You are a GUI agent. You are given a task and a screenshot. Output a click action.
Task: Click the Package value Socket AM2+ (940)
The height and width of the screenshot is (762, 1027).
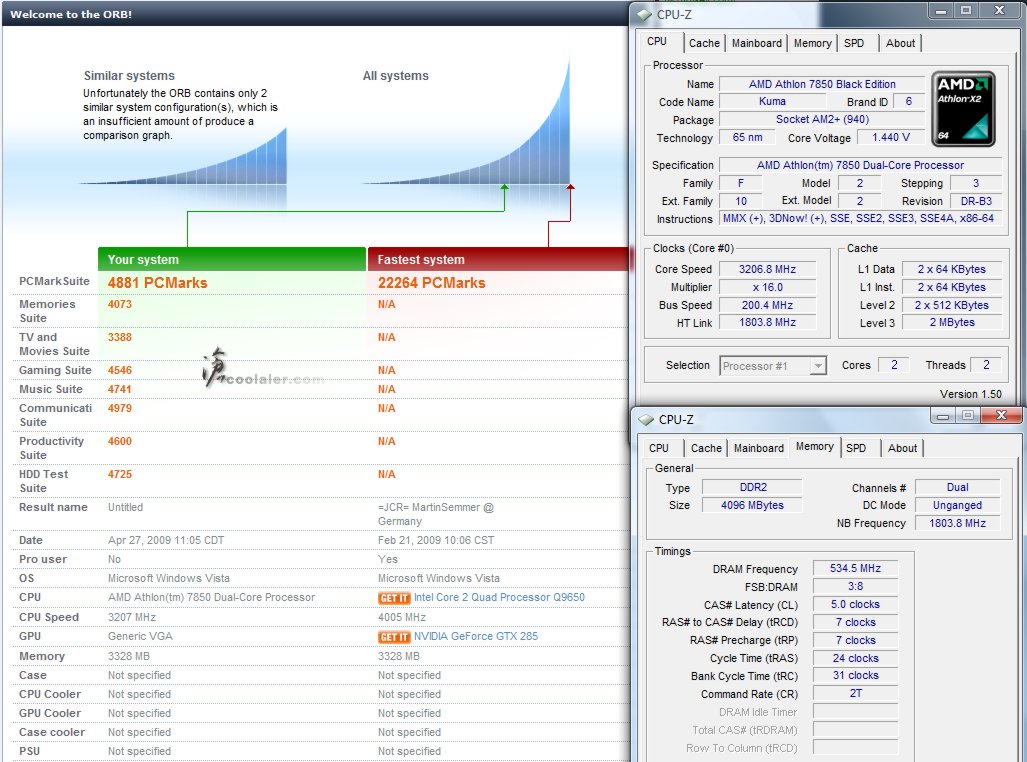tap(822, 119)
